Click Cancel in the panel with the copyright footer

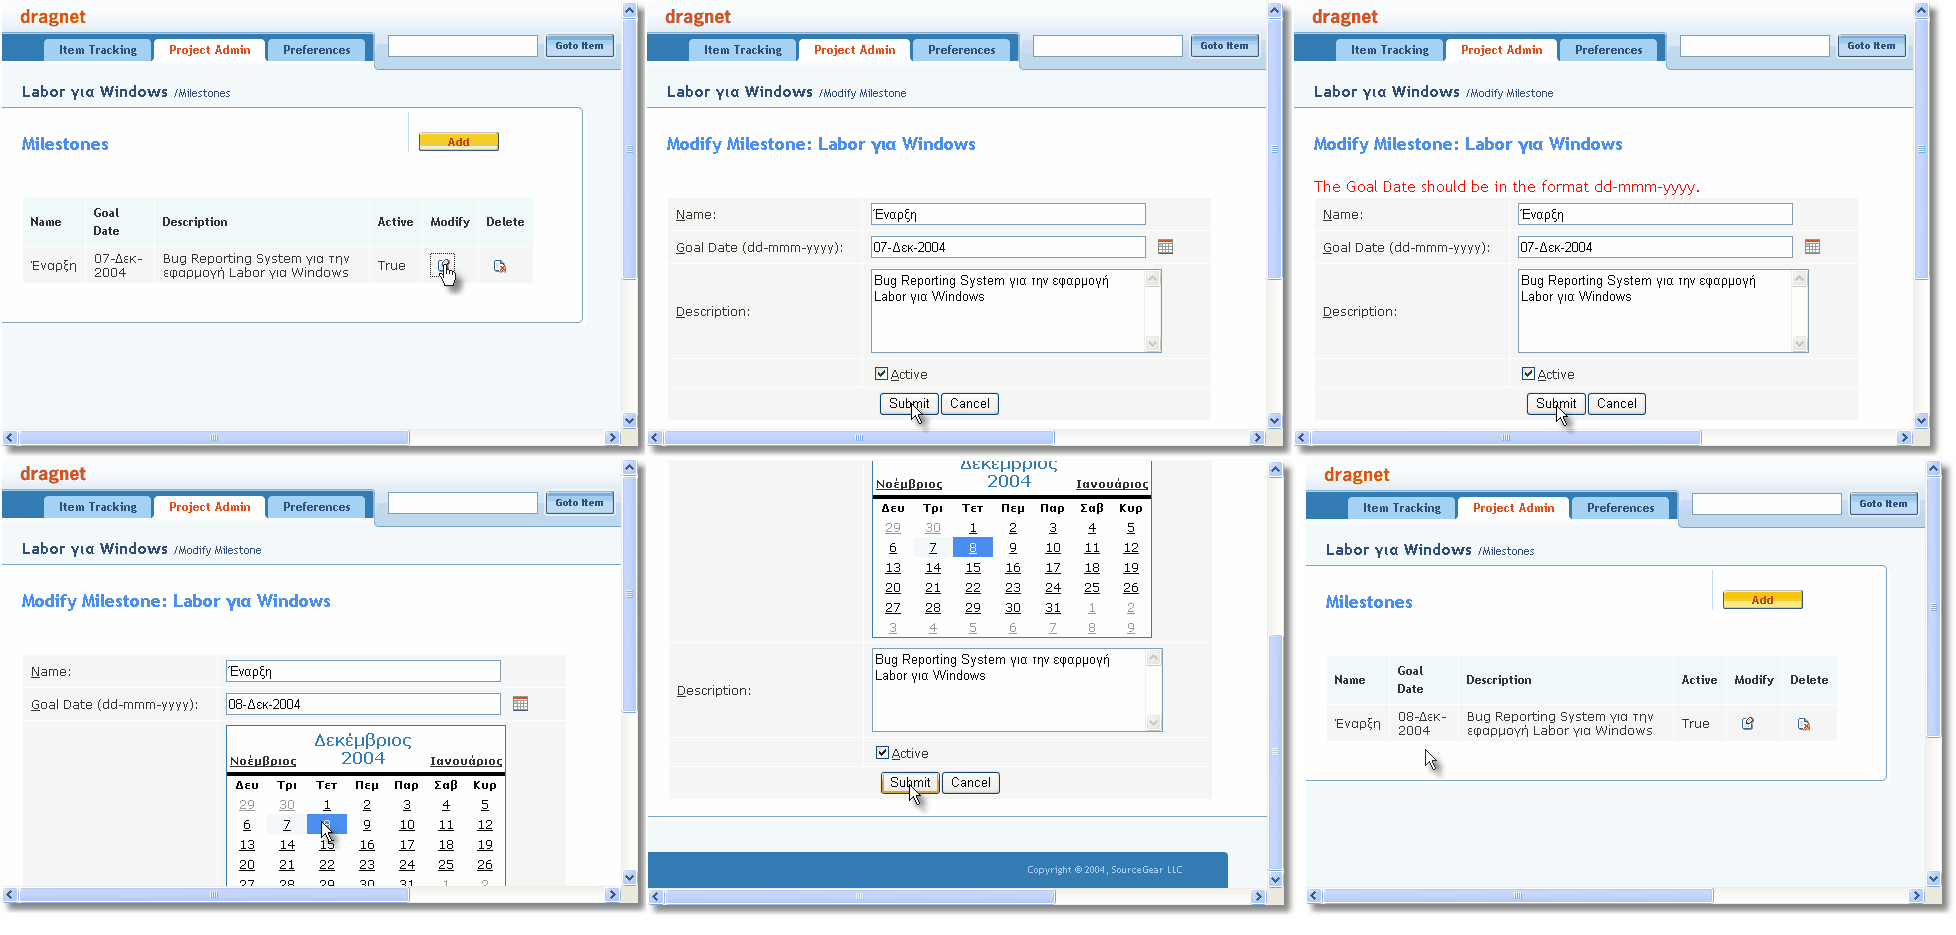tap(971, 783)
